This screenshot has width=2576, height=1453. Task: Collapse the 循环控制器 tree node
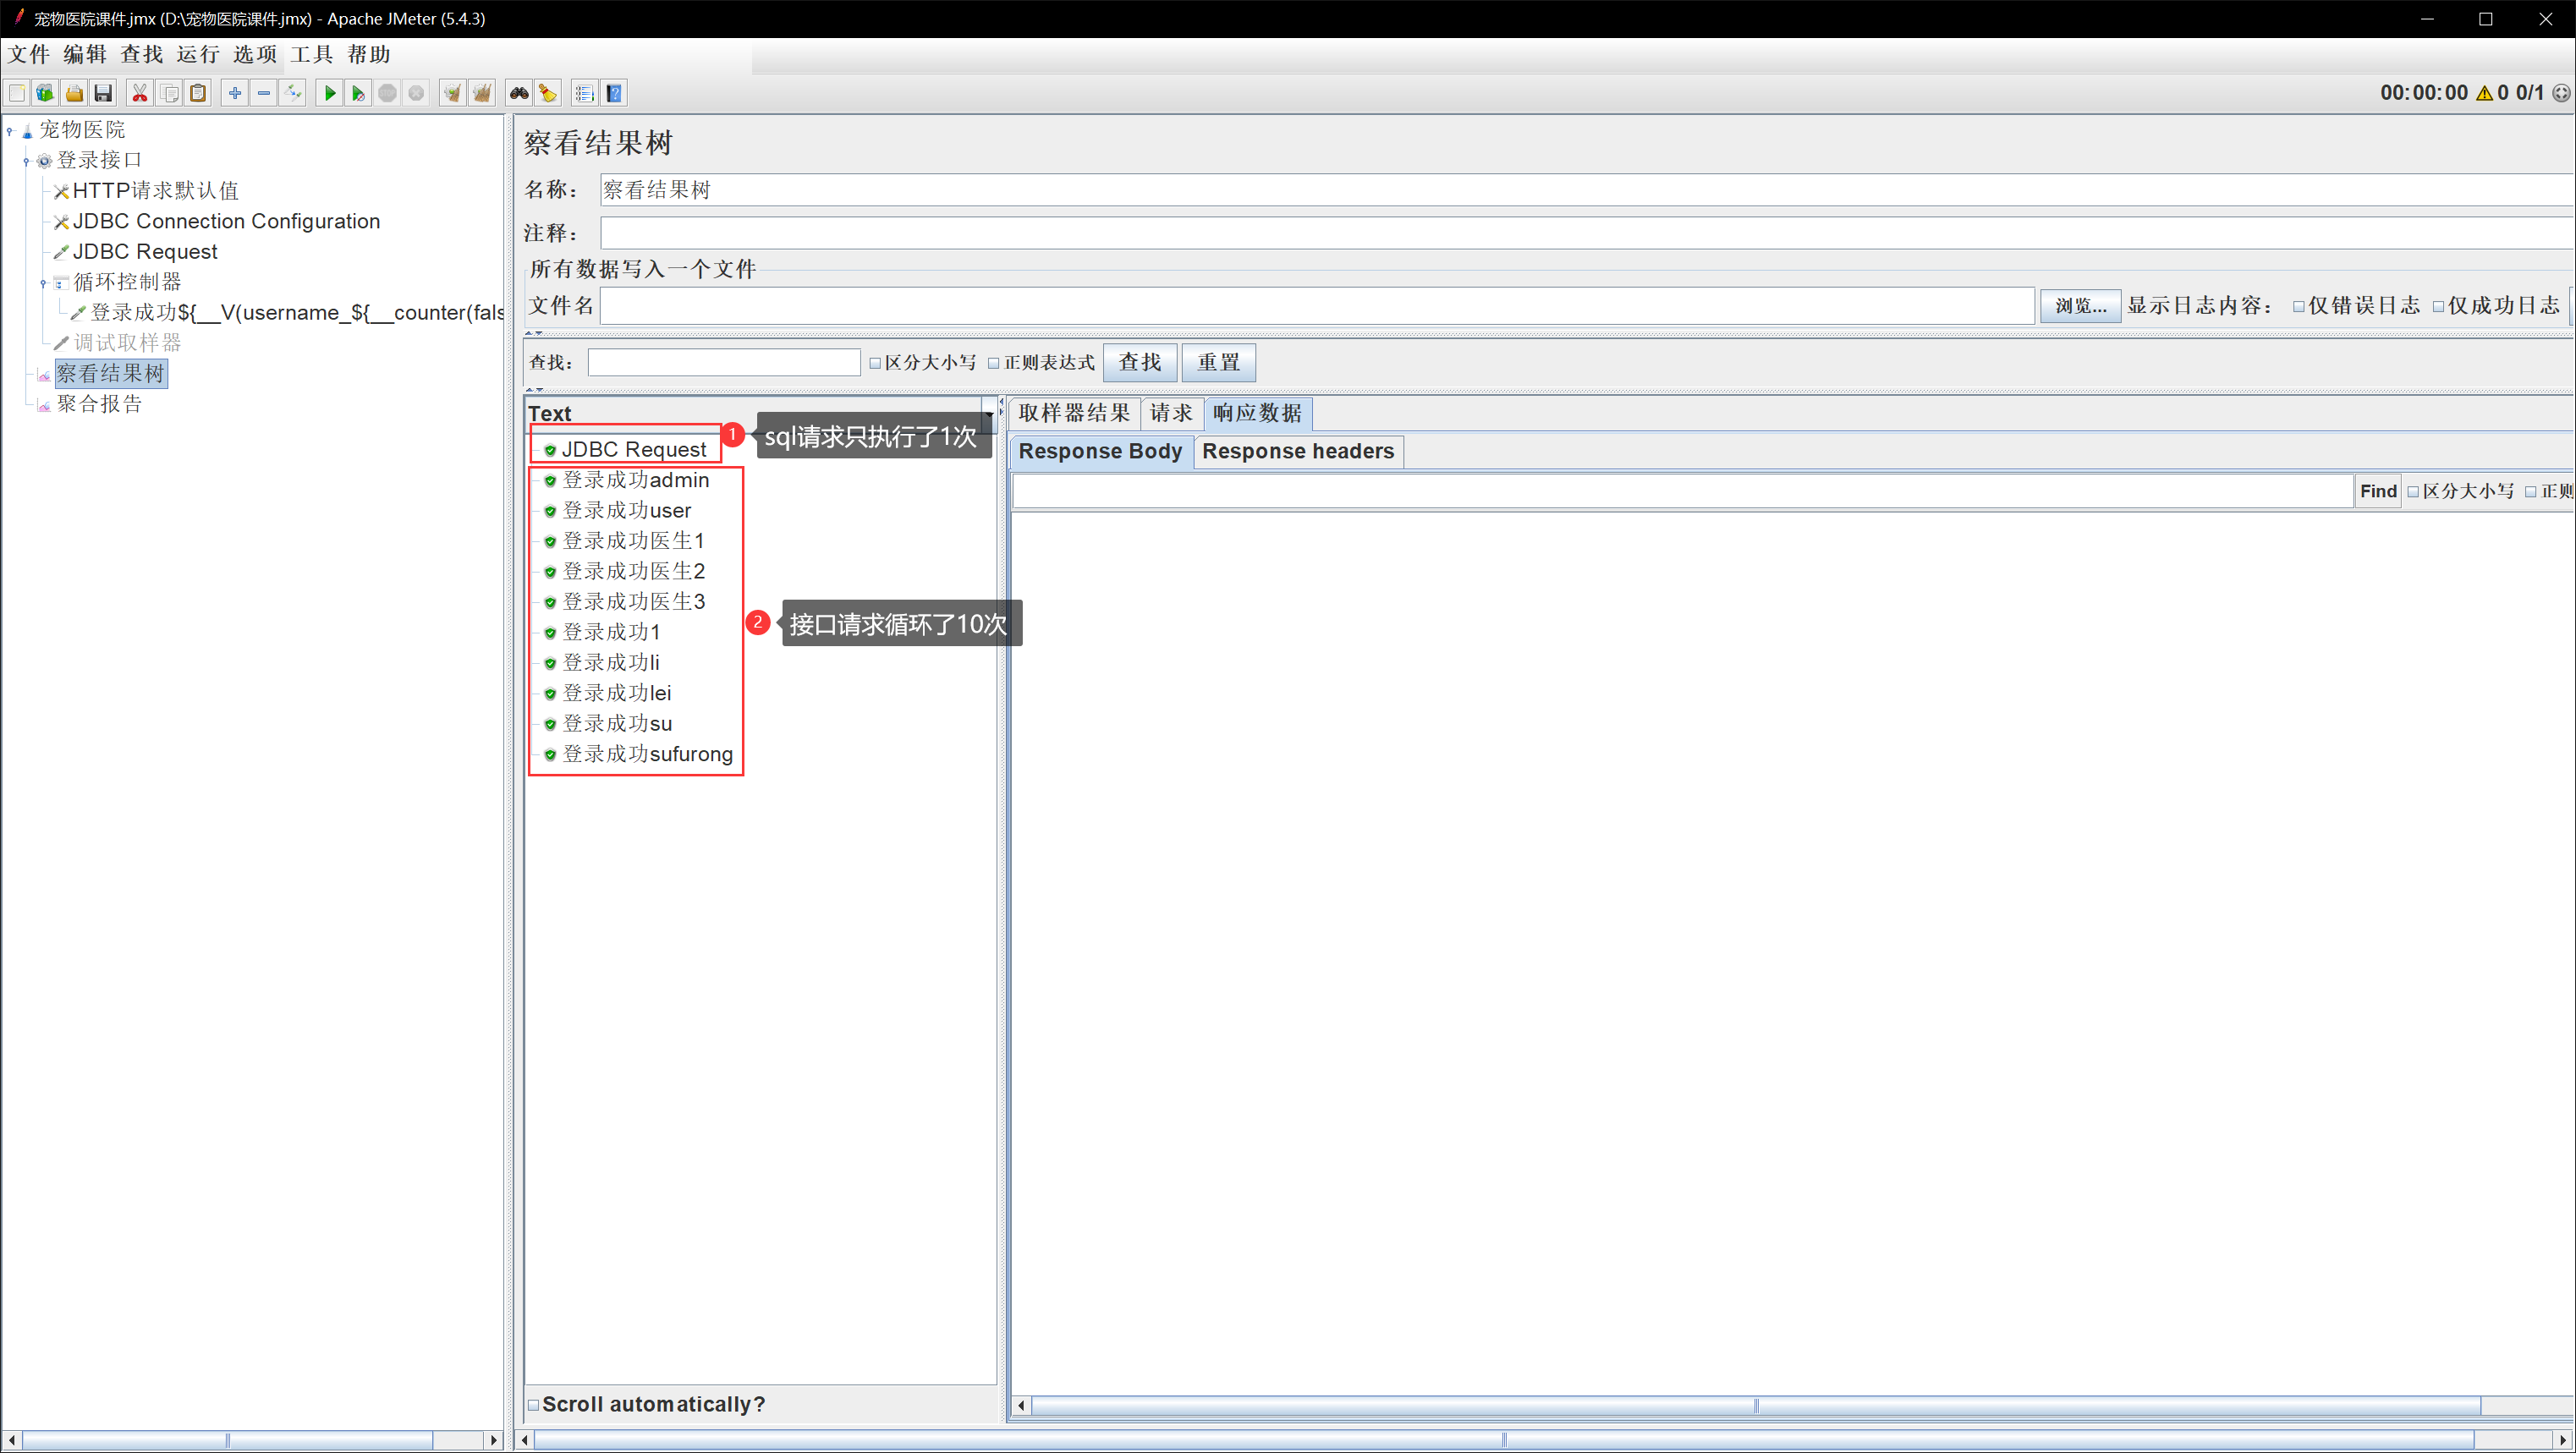(x=43, y=283)
